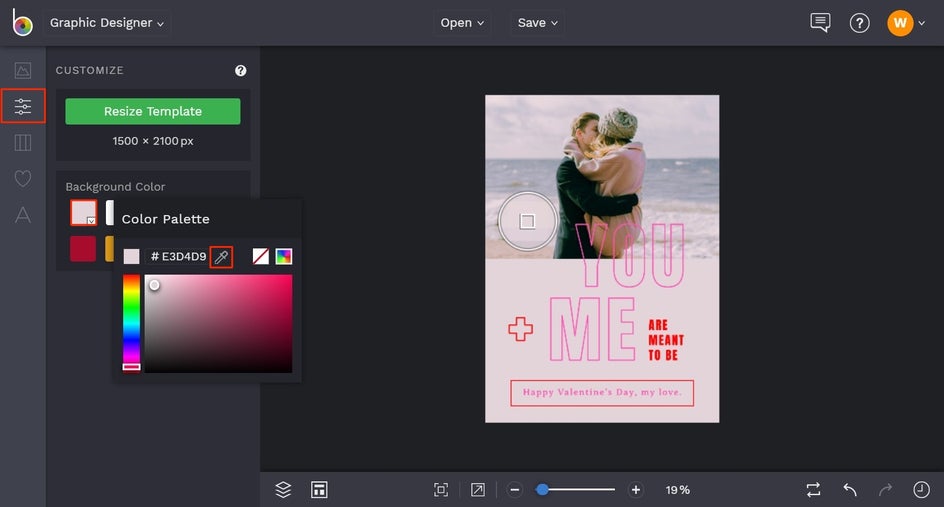
Task: Select the dark red background color swatch
Action: (83, 249)
